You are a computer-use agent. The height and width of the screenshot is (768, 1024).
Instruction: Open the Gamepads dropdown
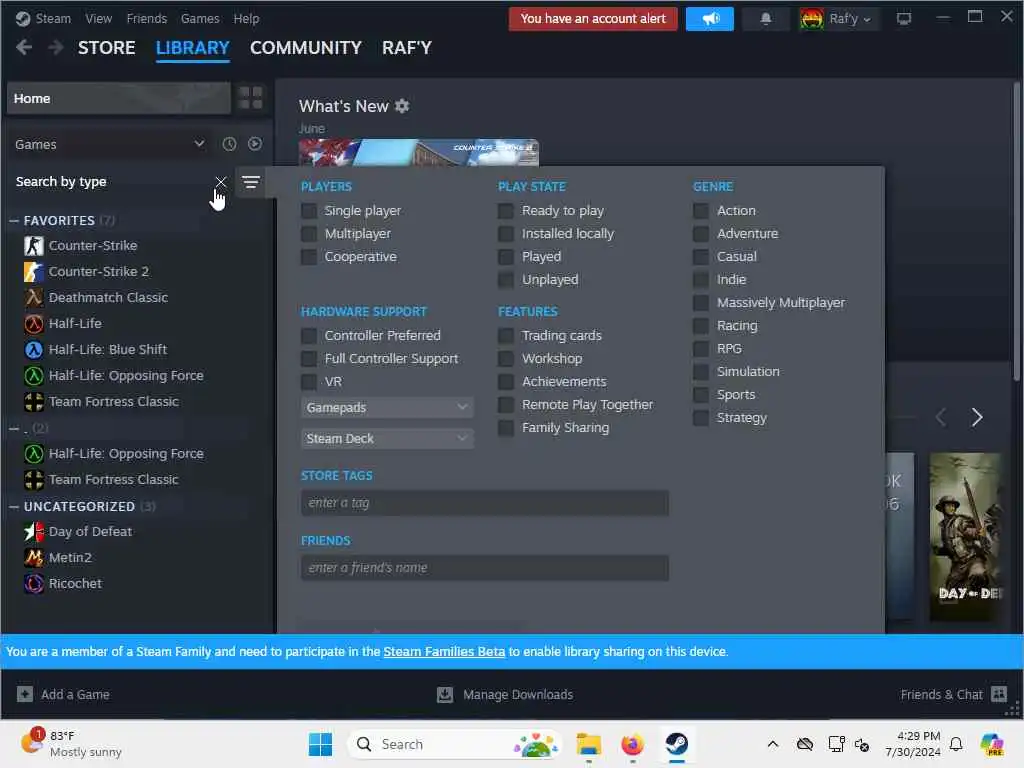[387, 408]
